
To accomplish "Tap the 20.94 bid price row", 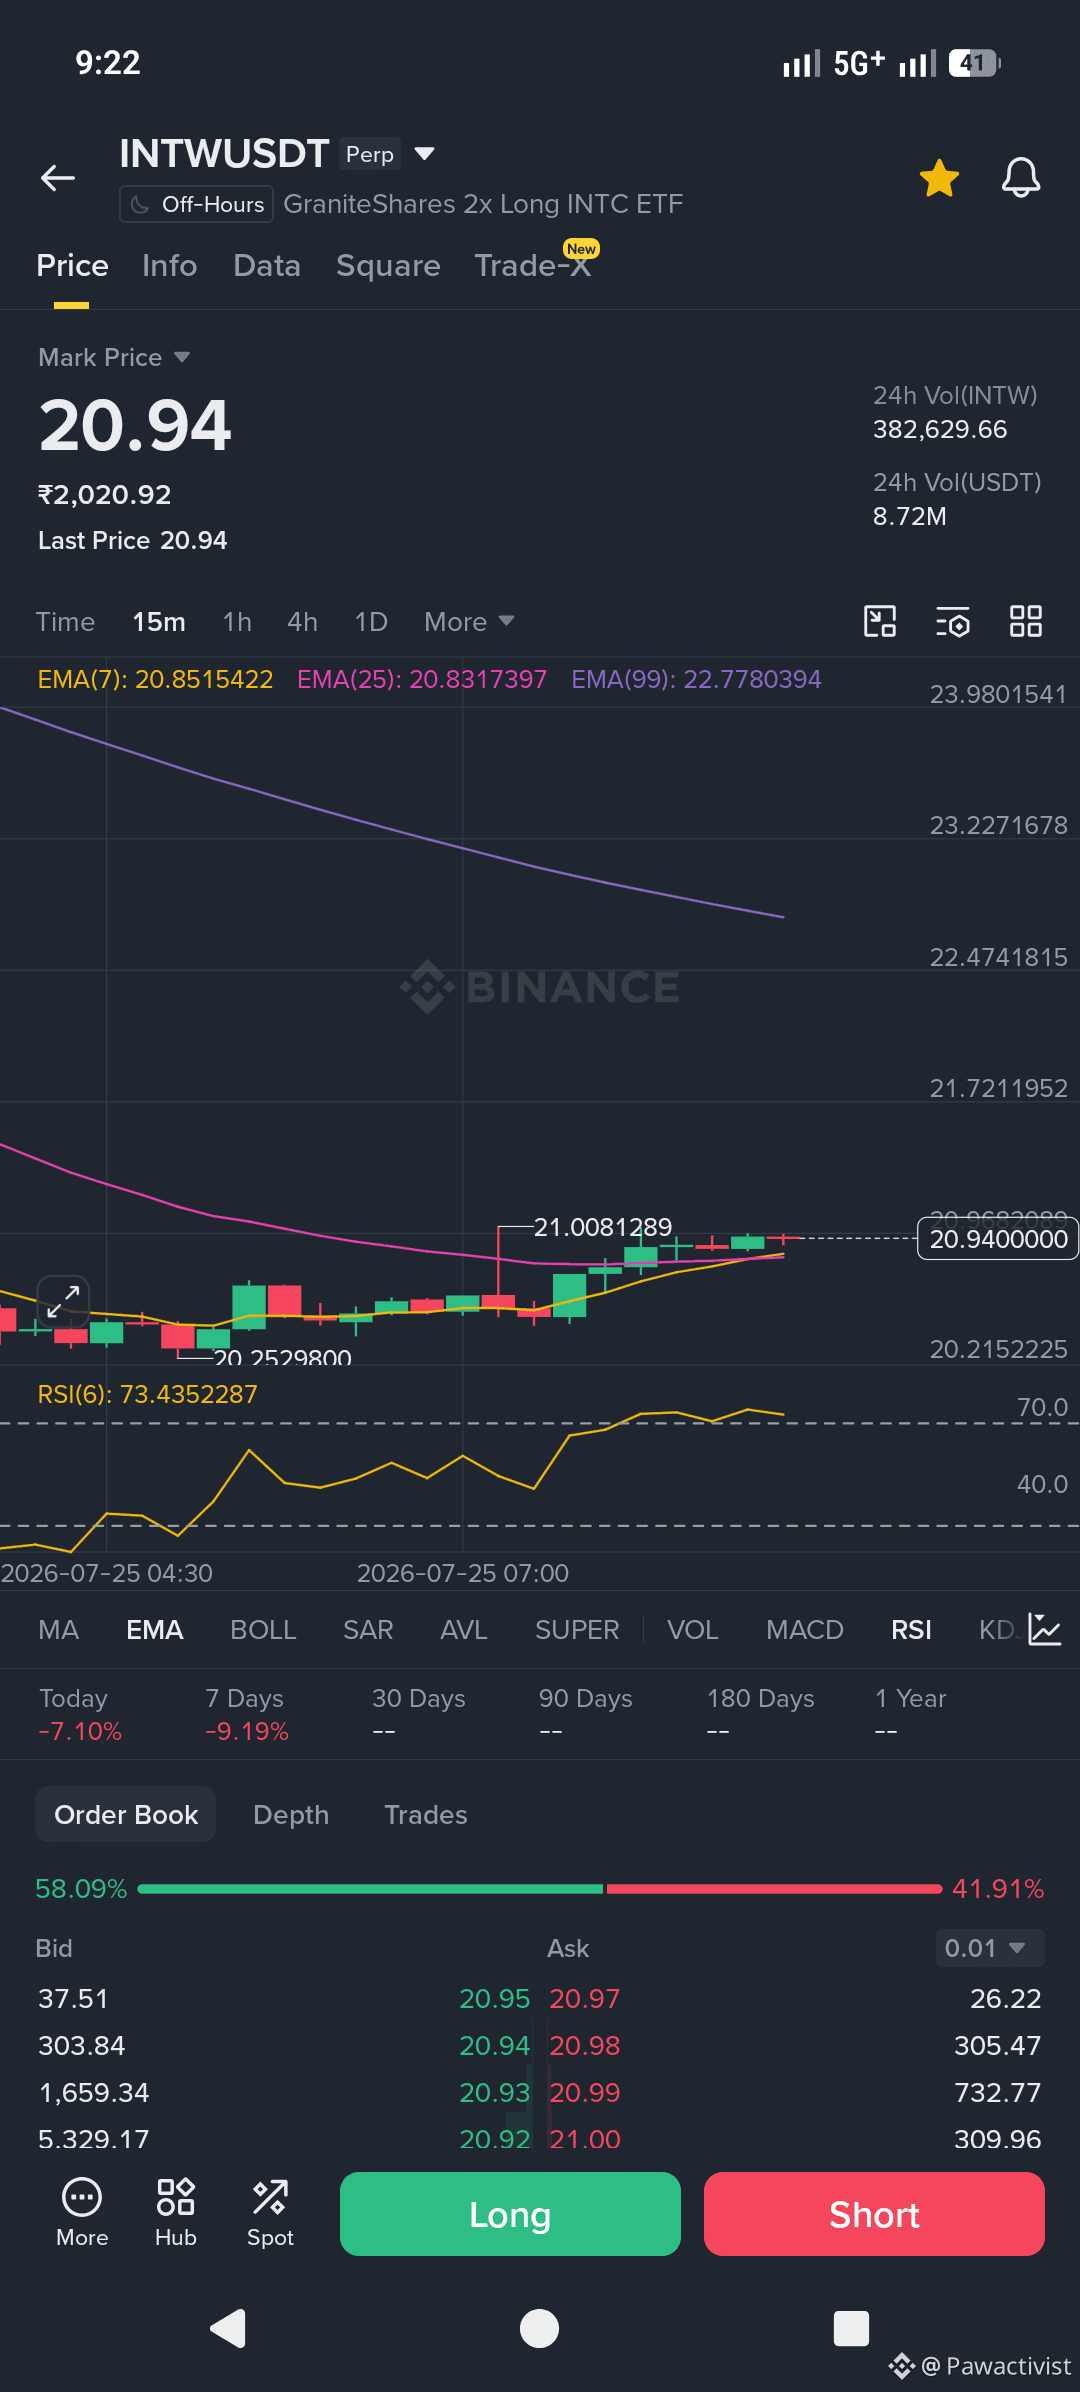I will [284, 2046].
